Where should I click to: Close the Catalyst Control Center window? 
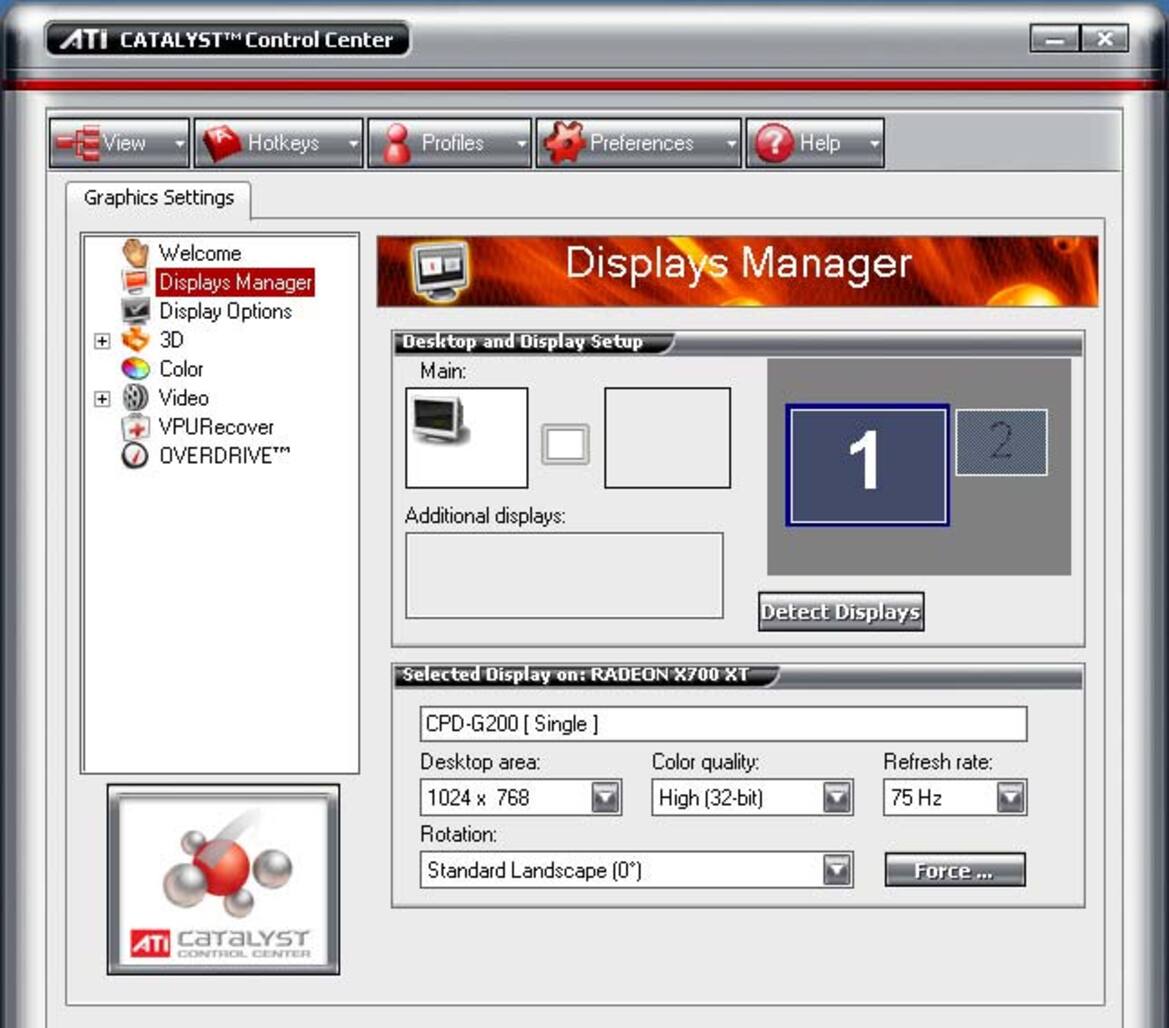(1104, 39)
